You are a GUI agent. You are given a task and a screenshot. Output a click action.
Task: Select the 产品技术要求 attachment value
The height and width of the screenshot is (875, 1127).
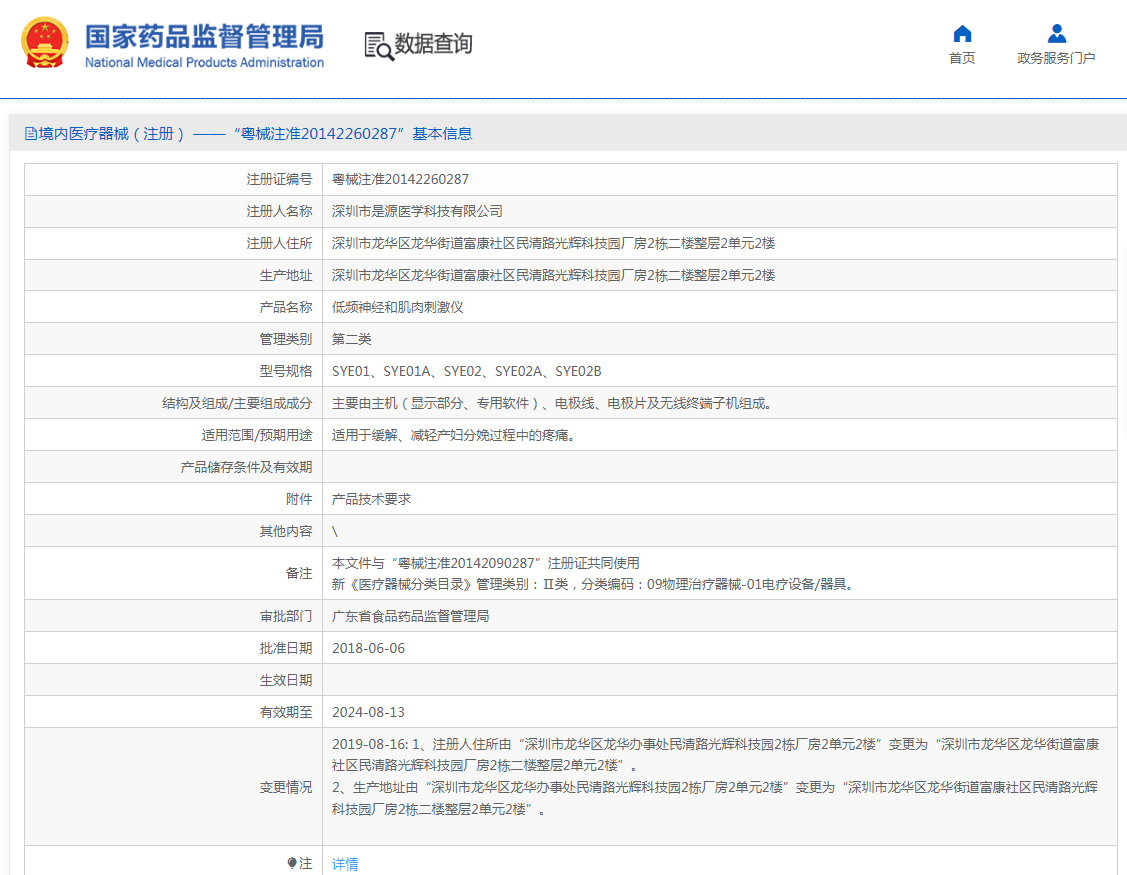tap(371, 499)
